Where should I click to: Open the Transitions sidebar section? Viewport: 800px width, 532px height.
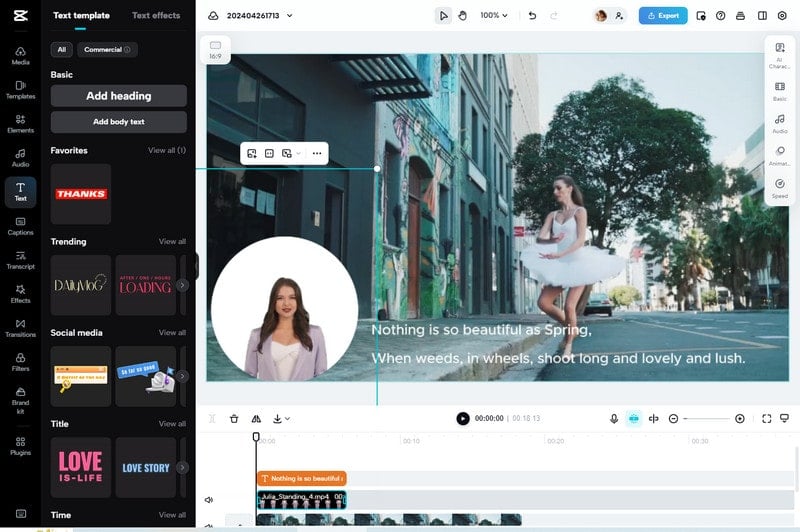[20, 328]
